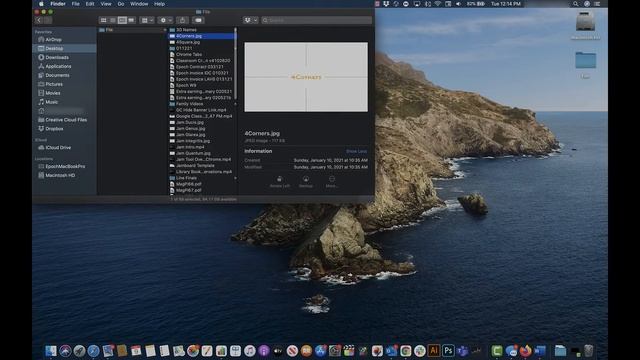The width and height of the screenshot is (640, 360).
Task: Open Creative Cloud Files in sidebar
Action: click(66, 120)
